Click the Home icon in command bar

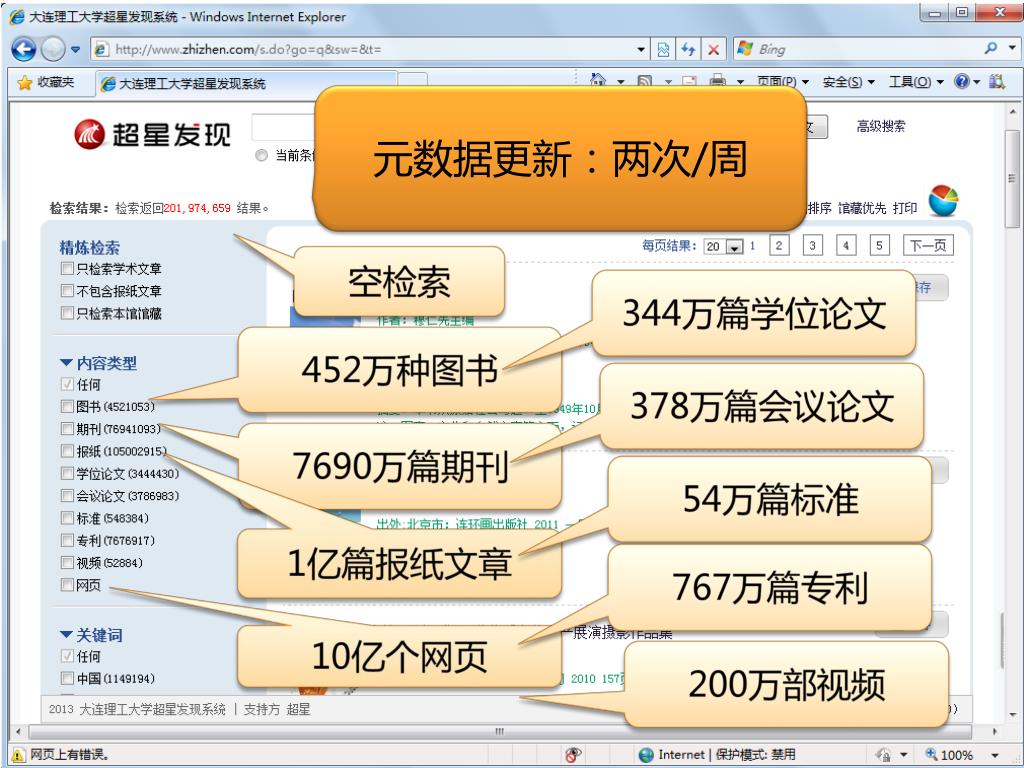point(598,81)
